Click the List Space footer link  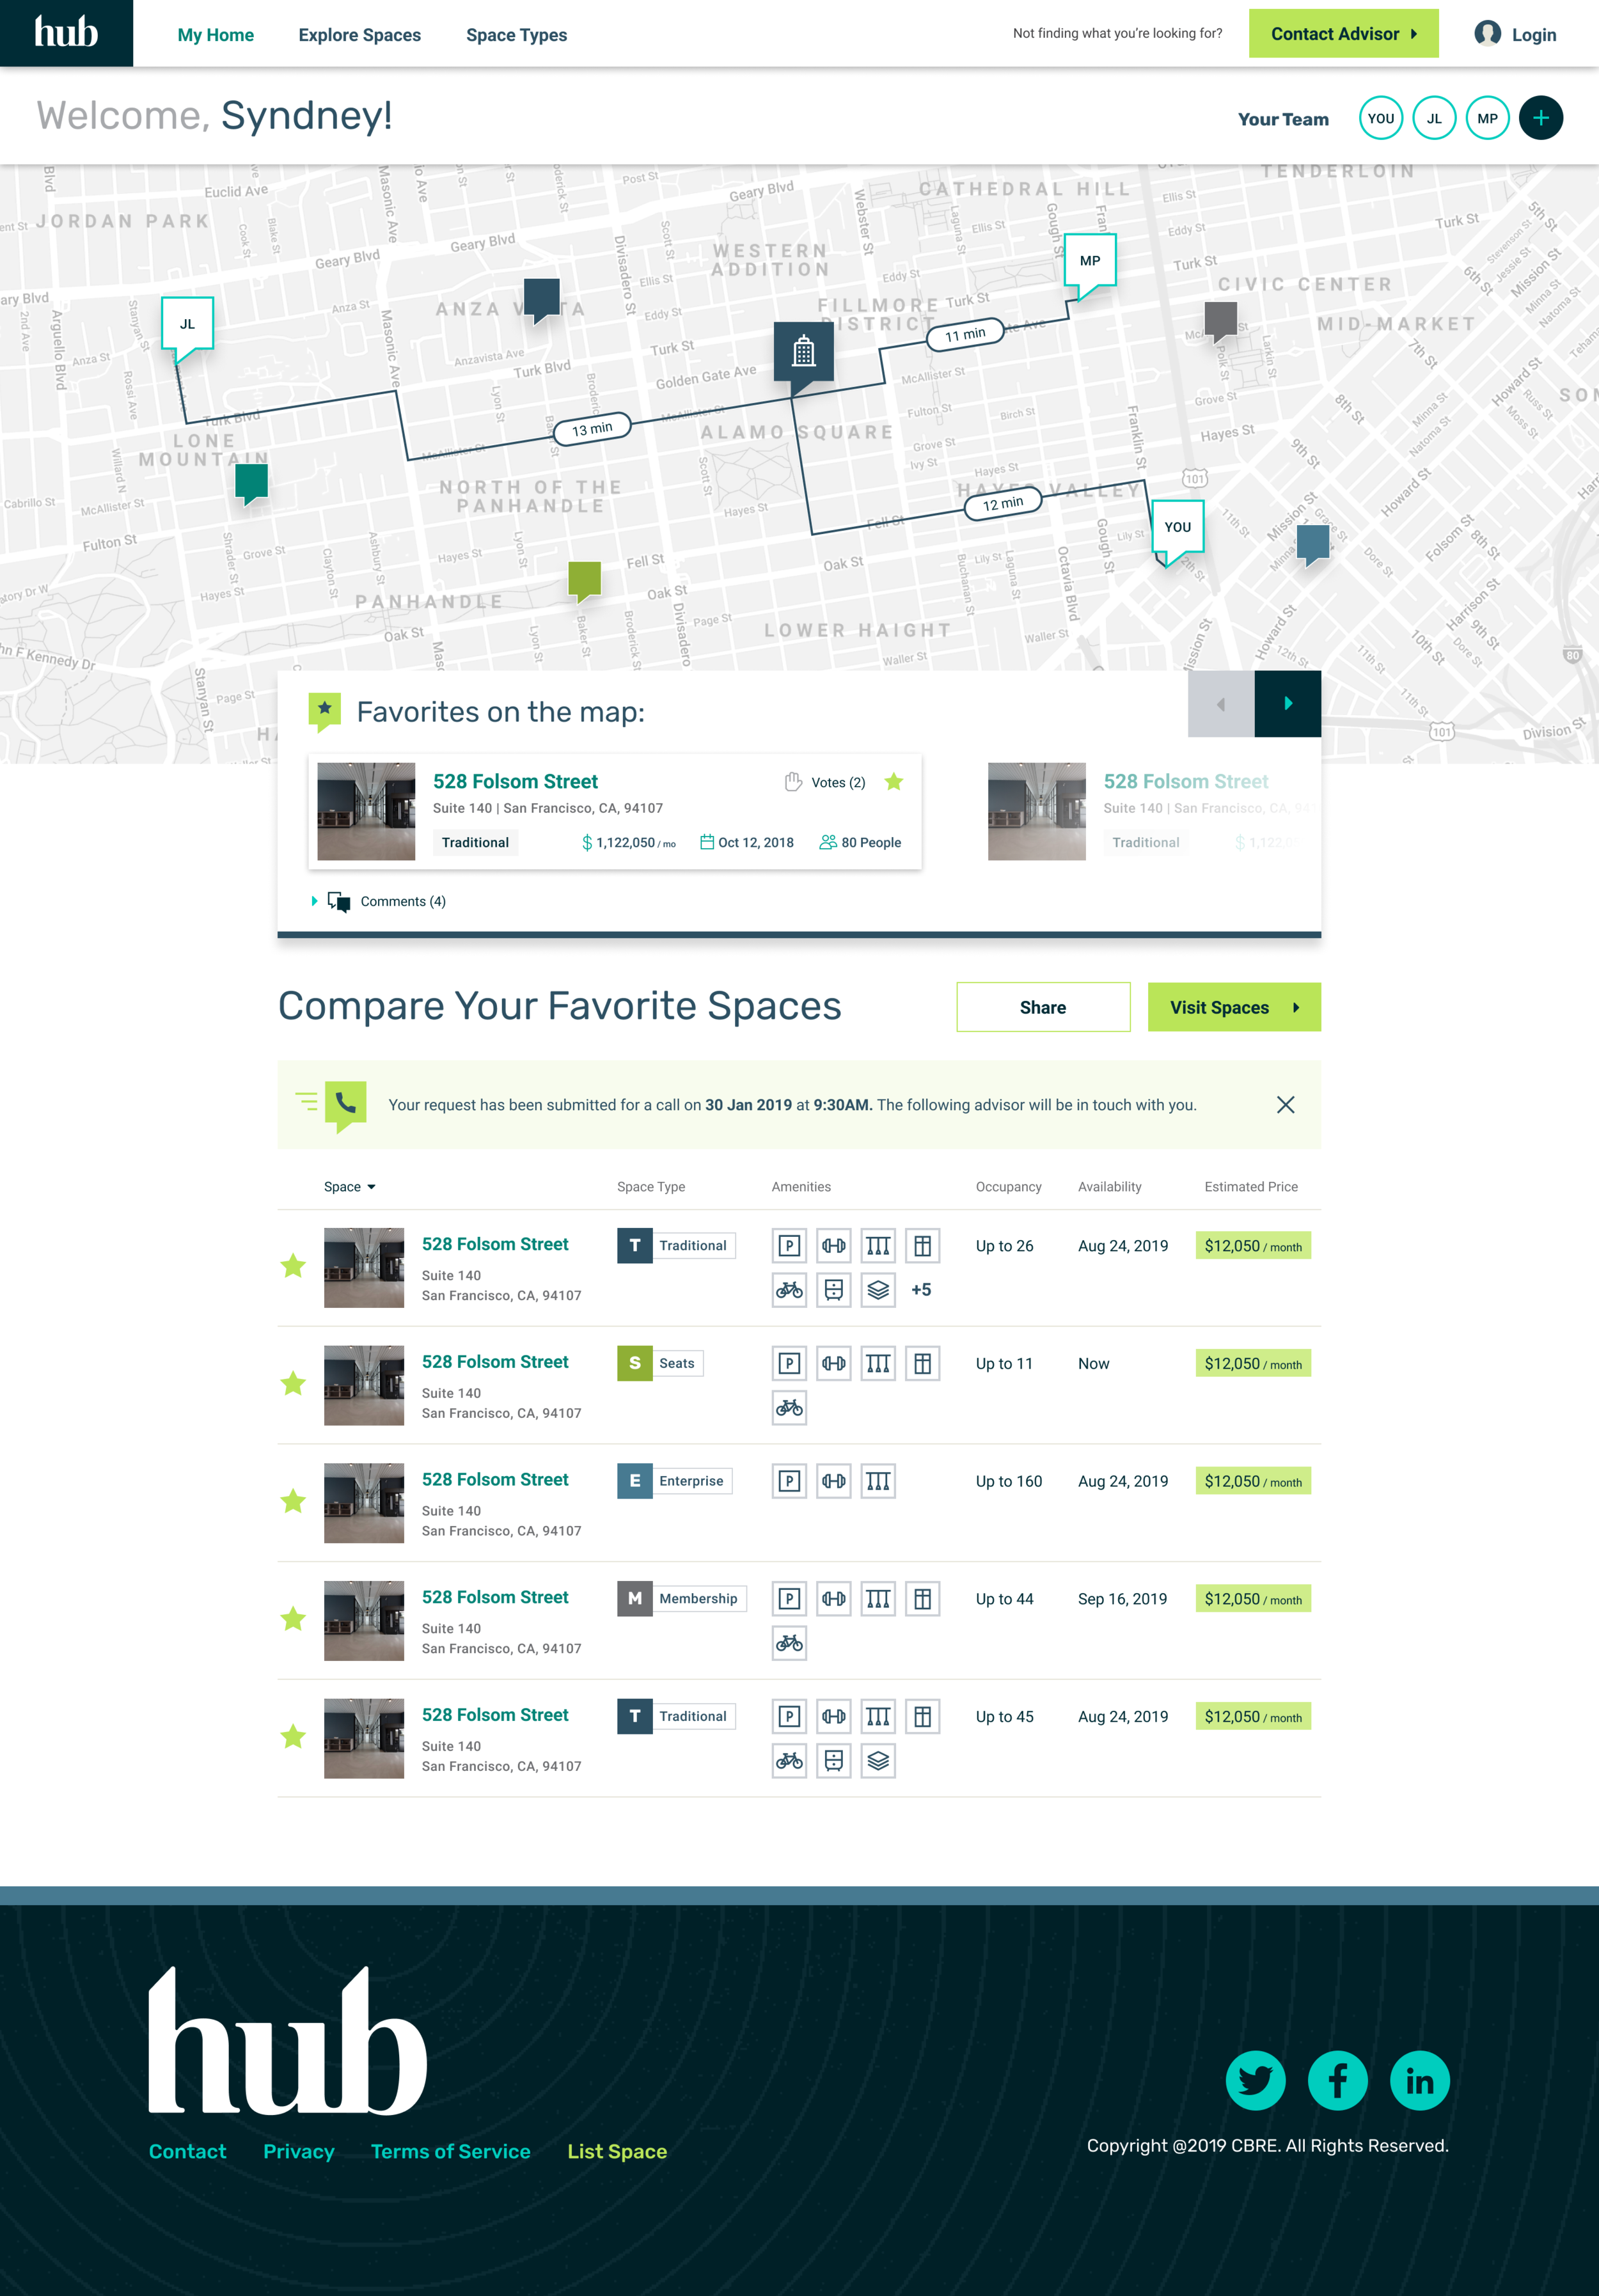tap(616, 2152)
